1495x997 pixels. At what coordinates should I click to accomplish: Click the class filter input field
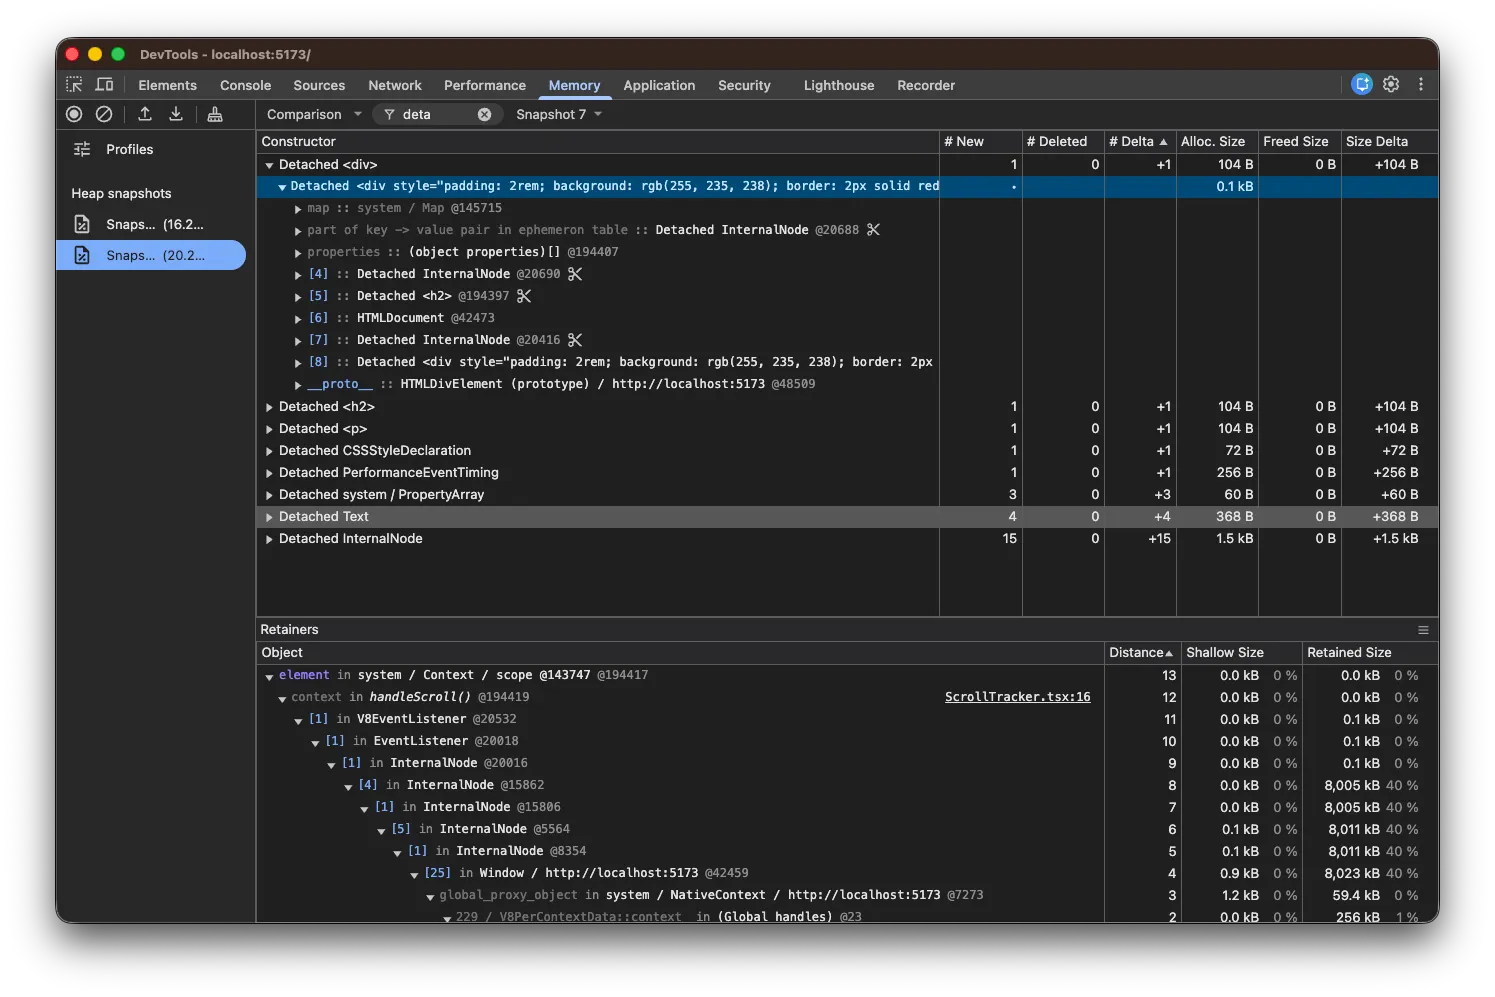(437, 114)
